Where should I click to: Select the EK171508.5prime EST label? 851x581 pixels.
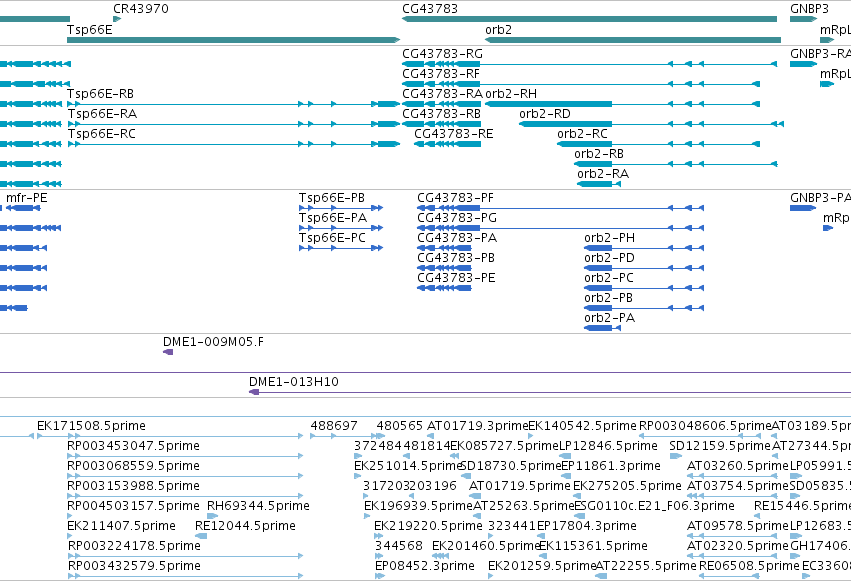click(91, 426)
